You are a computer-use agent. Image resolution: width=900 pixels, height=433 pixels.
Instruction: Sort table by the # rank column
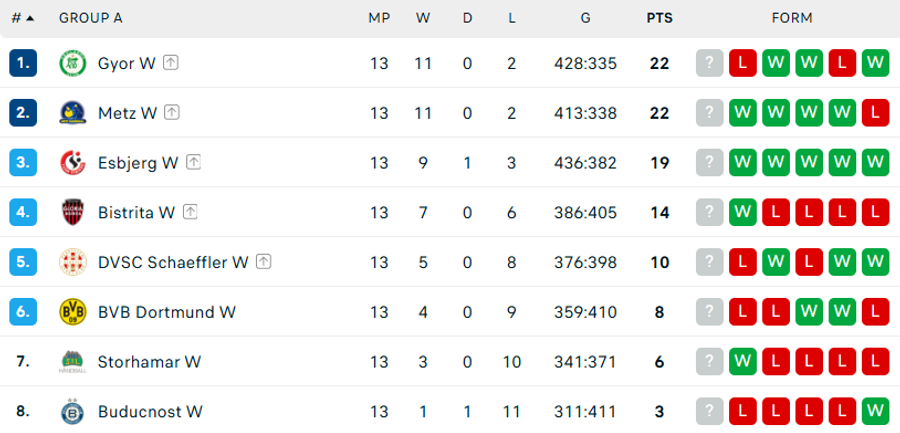click(x=22, y=18)
